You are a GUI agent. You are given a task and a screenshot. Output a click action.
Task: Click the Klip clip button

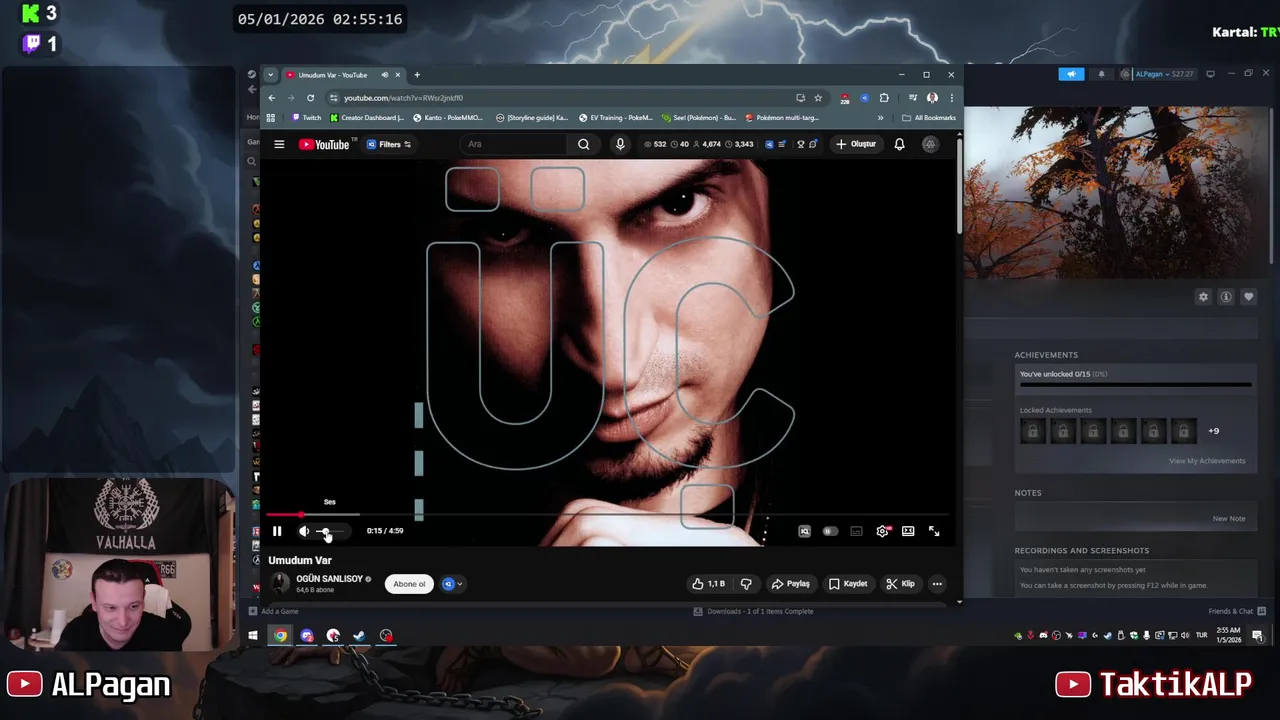click(x=900, y=584)
